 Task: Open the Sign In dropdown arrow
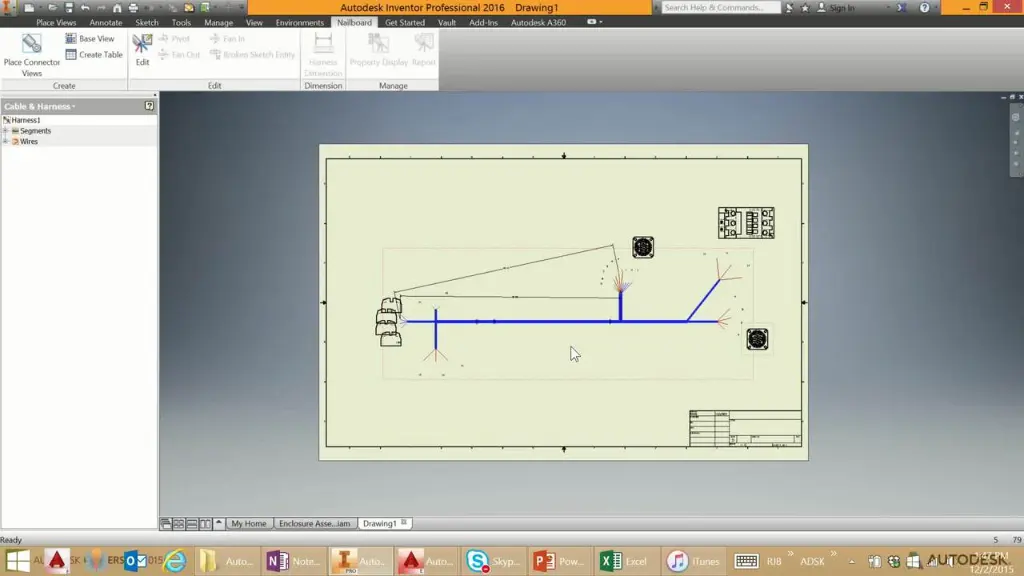click(x=888, y=8)
